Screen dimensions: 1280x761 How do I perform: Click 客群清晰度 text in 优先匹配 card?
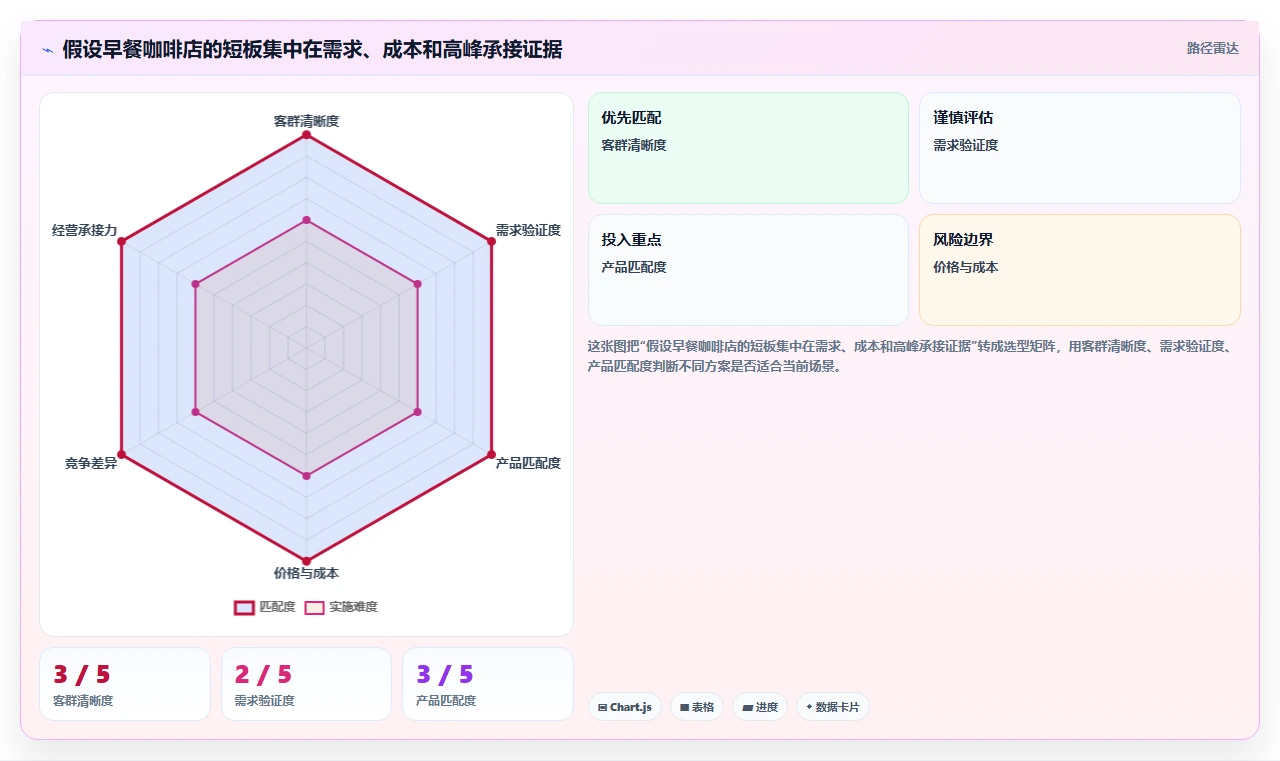click(634, 145)
